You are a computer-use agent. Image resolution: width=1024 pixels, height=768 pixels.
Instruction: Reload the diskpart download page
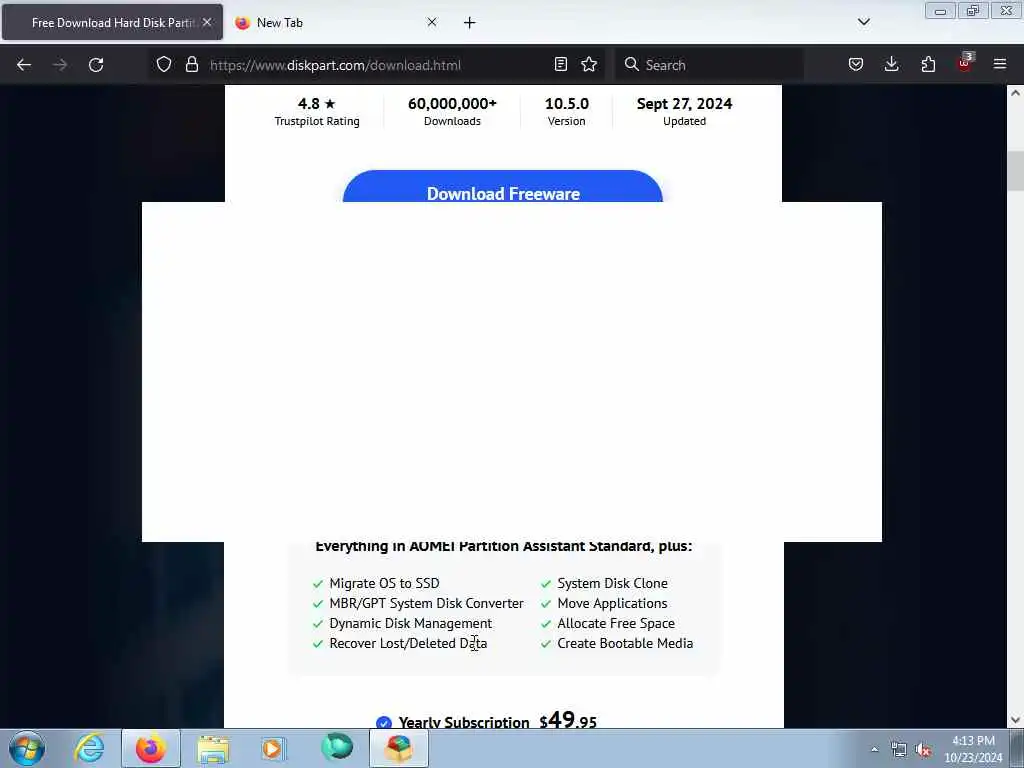click(x=96, y=65)
